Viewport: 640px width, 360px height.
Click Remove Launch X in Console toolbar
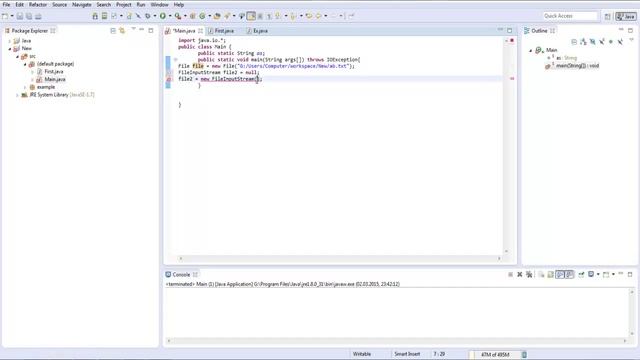click(x=520, y=274)
